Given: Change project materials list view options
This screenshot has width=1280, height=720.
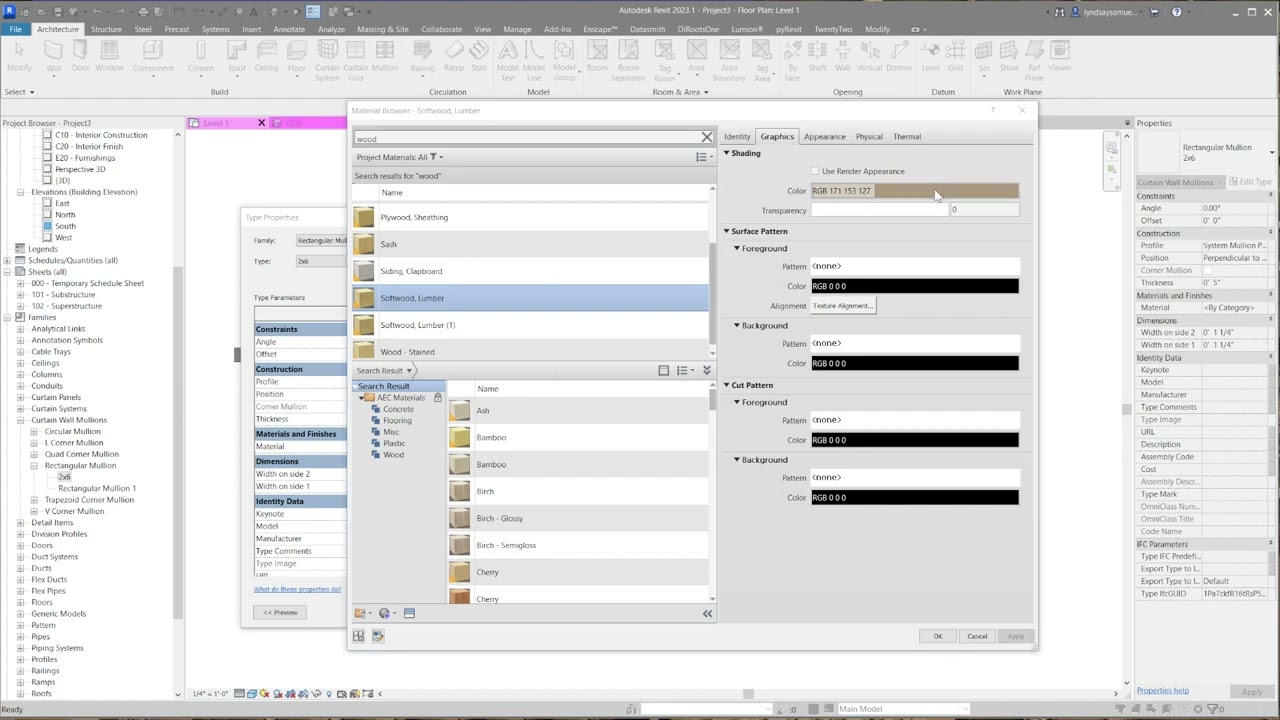Looking at the screenshot, I should point(704,157).
